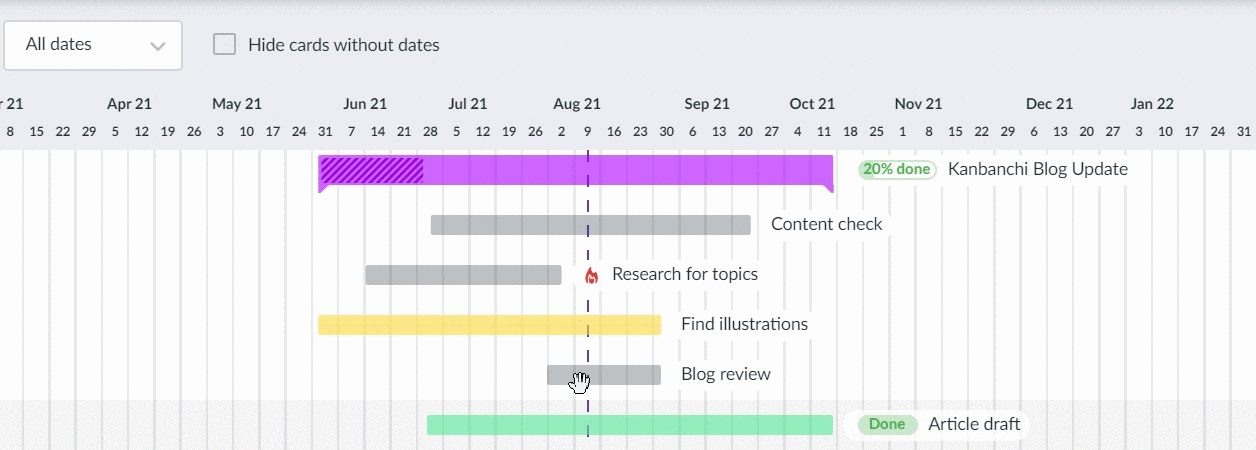
Task: Select the purple Kanbanchi Blog Update bar
Action: point(576,170)
